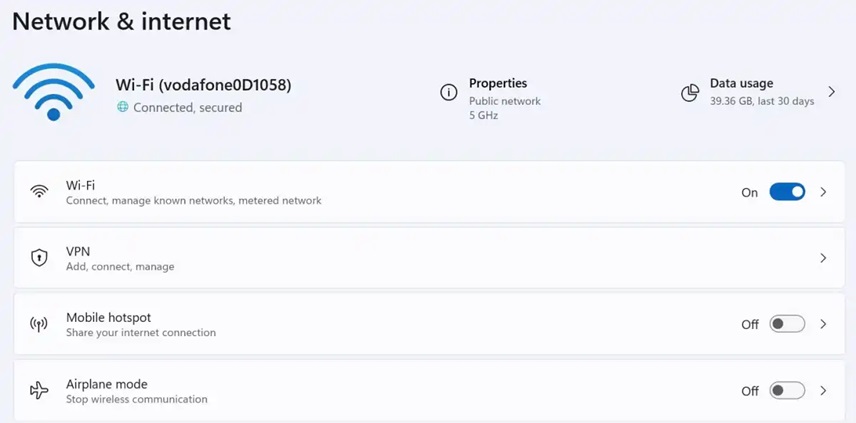Enable the Mobile hotspot toggle
This screenshot has height=423, width=856.
coord(787,324)
